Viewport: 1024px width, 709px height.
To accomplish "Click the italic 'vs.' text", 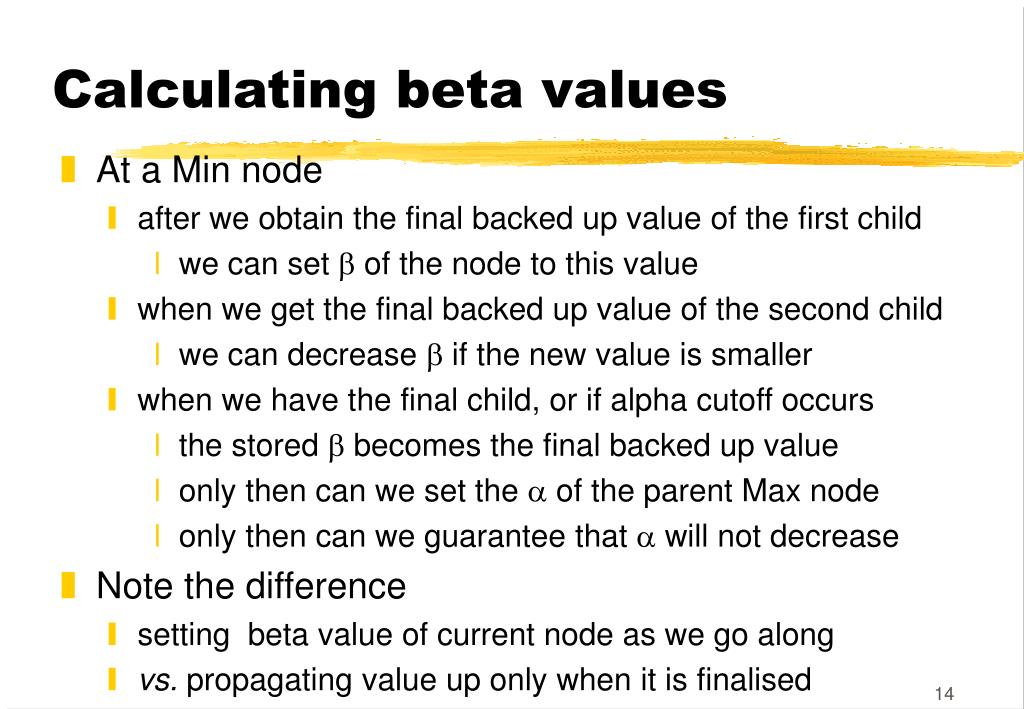I will [158, 680].
